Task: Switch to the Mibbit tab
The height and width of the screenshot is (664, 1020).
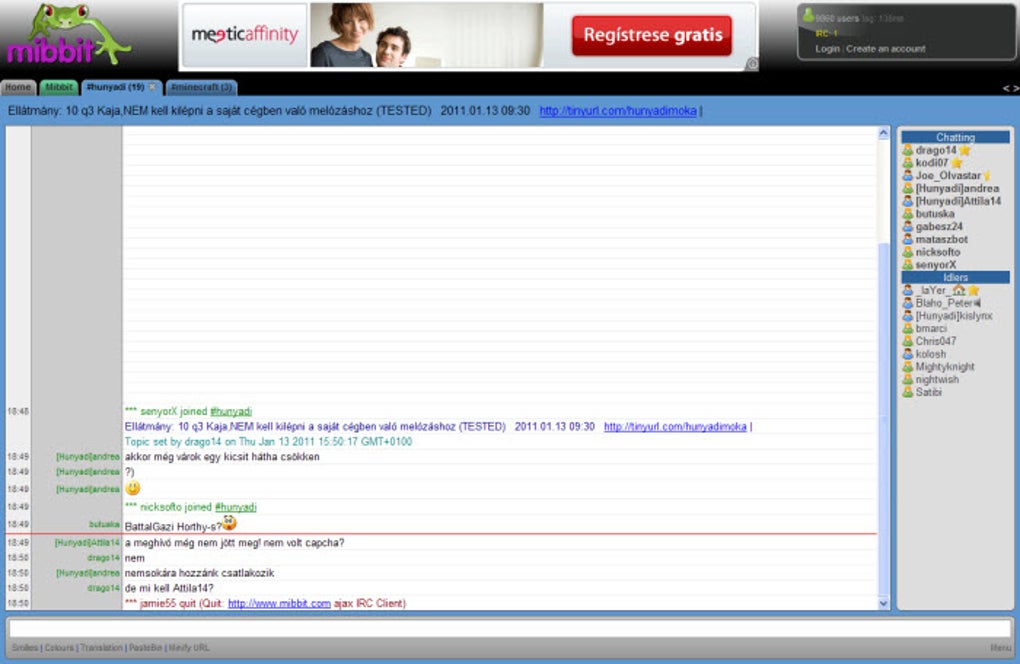Action: click(x=58, y=87)
